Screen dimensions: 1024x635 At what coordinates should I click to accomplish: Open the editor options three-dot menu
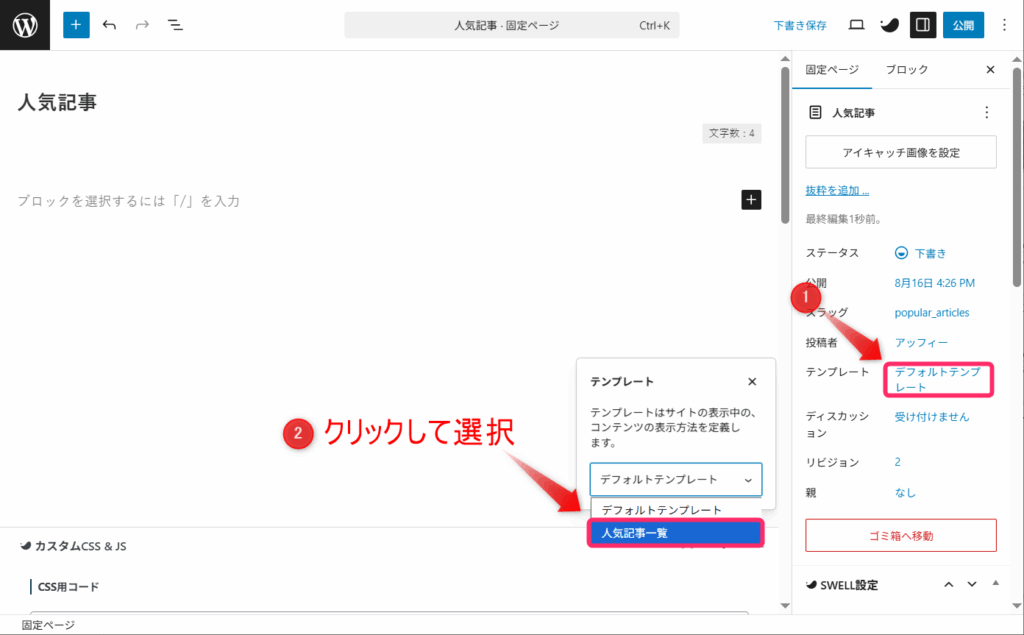click(1004, 25)
